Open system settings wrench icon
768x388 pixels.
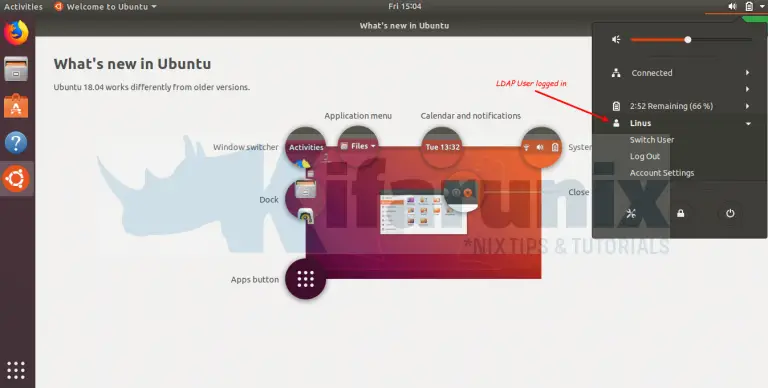click(x=631, y=214)
